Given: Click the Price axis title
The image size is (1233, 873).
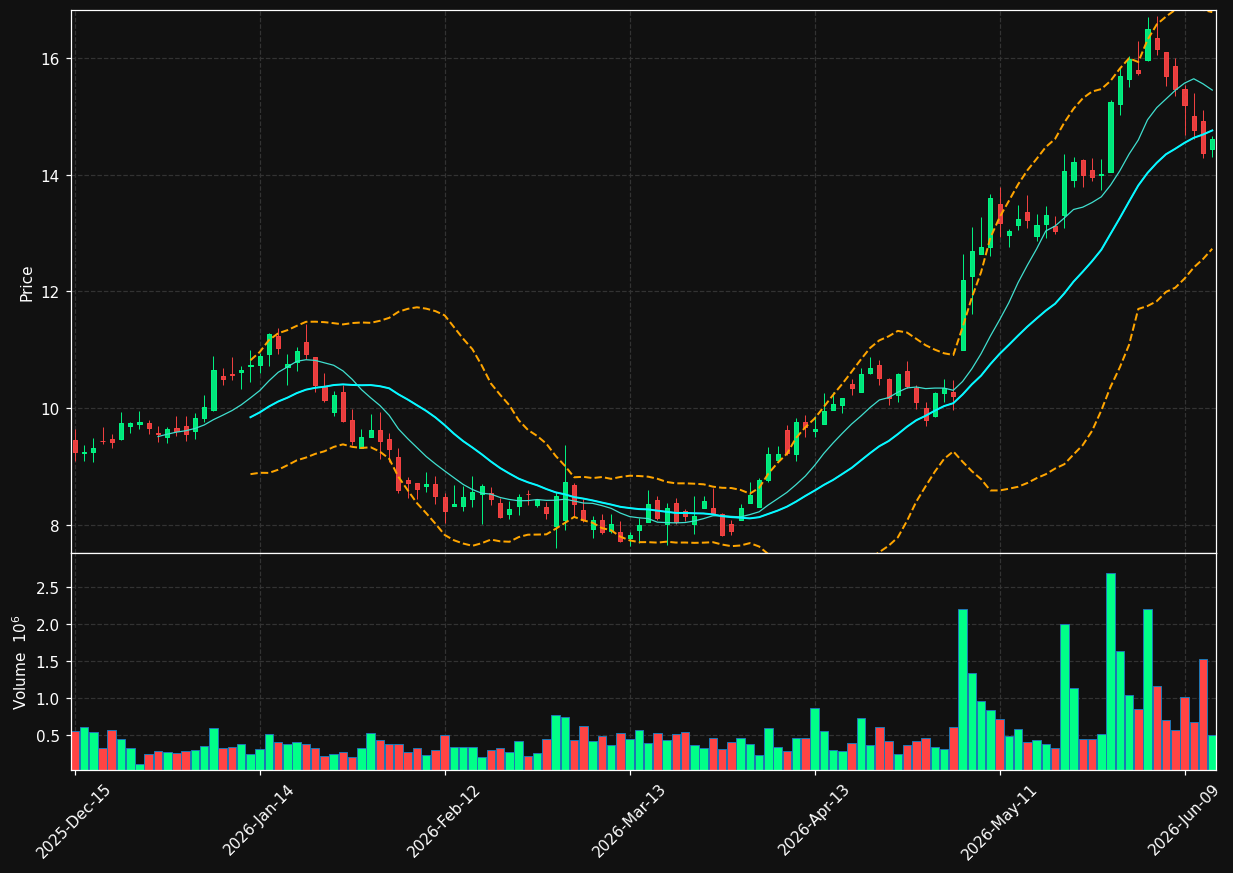Looking at the screenshot, I should tap(27, 283).
